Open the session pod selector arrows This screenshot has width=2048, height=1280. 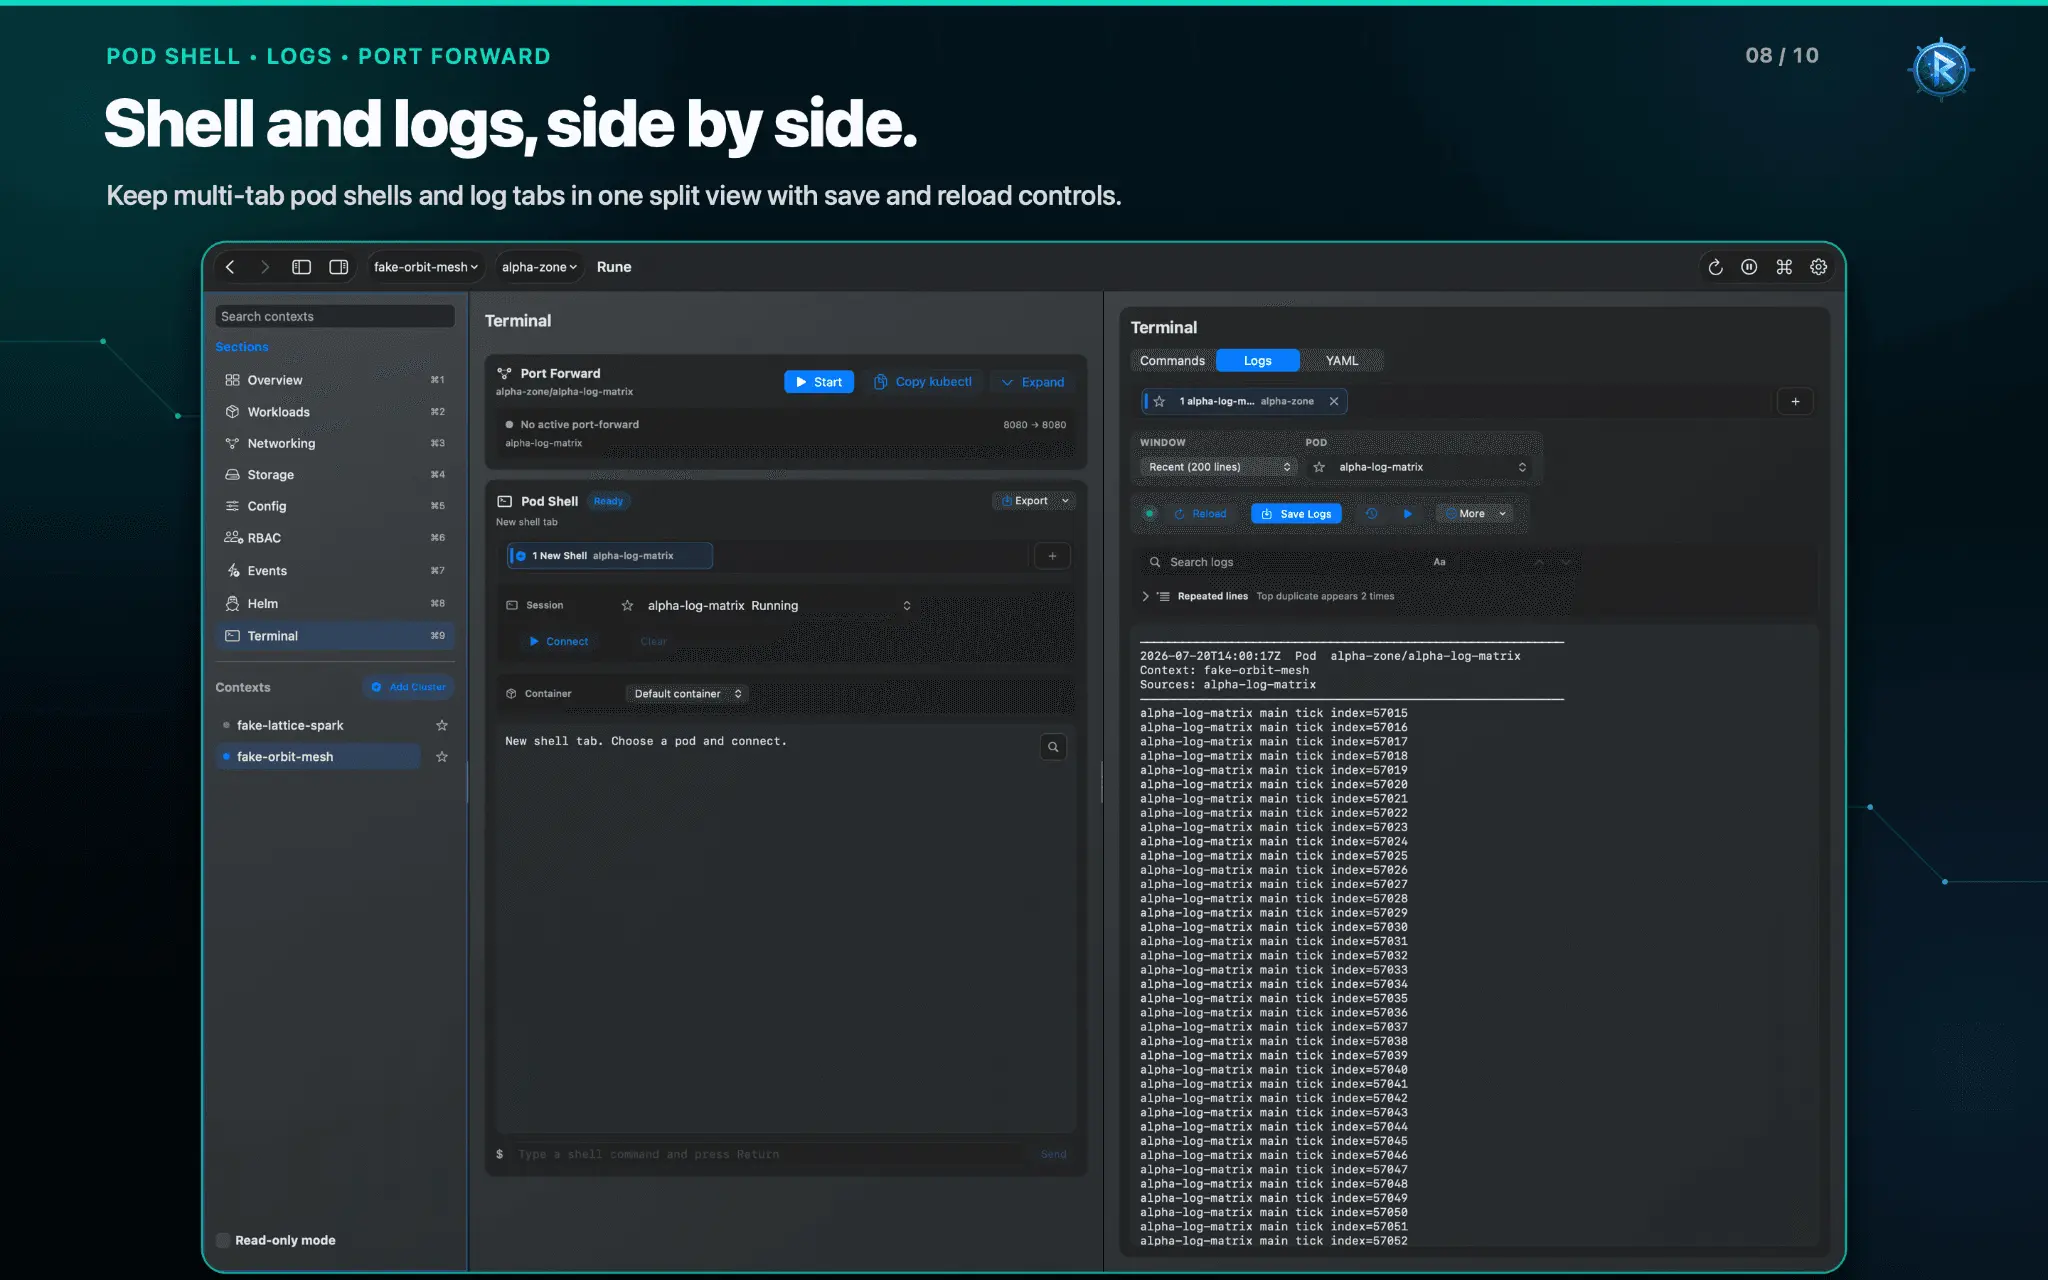click(x=907, y=606)
